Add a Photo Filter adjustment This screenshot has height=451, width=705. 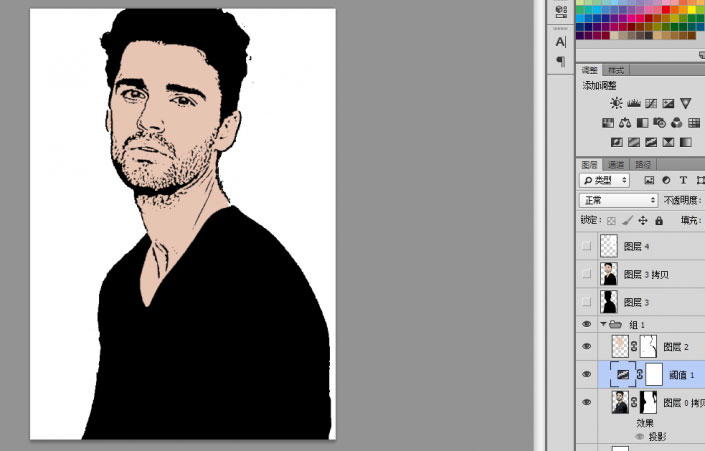point(659,123)
